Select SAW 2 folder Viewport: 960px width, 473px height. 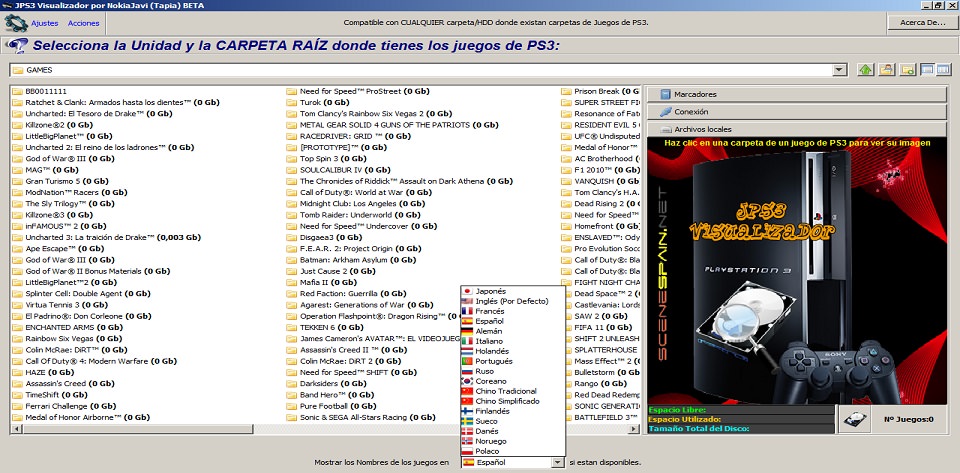pyautogui.click(x=594, y=316)
